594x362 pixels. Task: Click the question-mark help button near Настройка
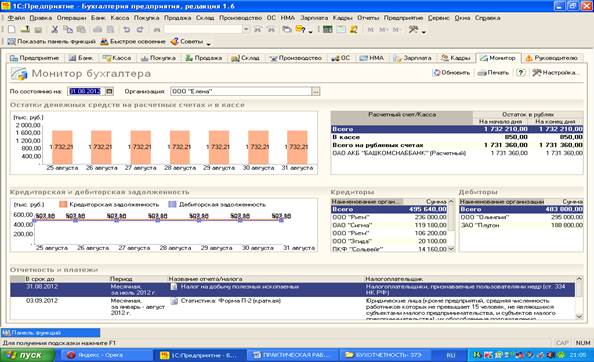coord(521,73)
